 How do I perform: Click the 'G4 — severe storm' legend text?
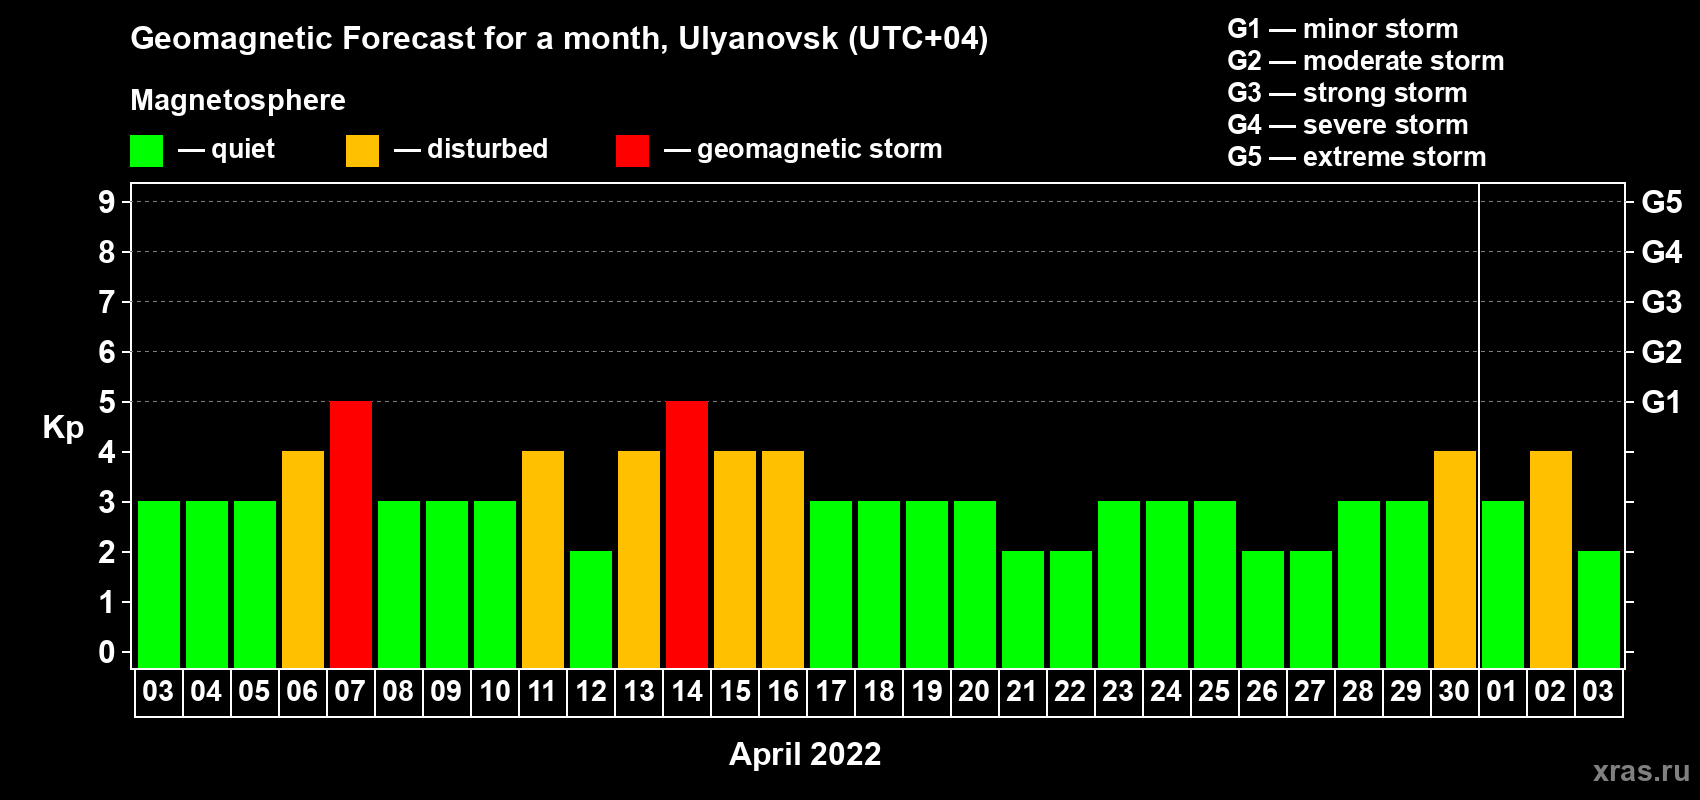click(x=1348, y=125)
